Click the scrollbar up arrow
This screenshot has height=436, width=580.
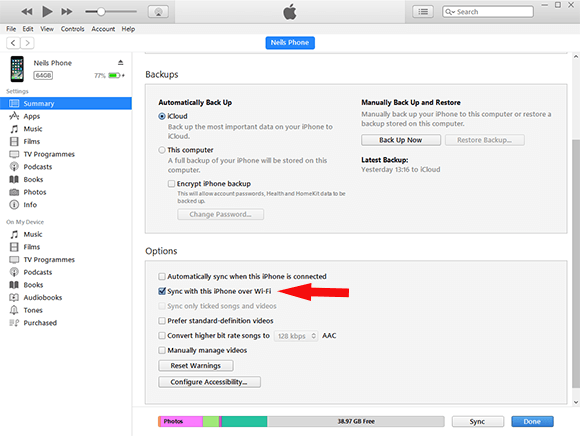pyautogui.click(x=576, y=57)
